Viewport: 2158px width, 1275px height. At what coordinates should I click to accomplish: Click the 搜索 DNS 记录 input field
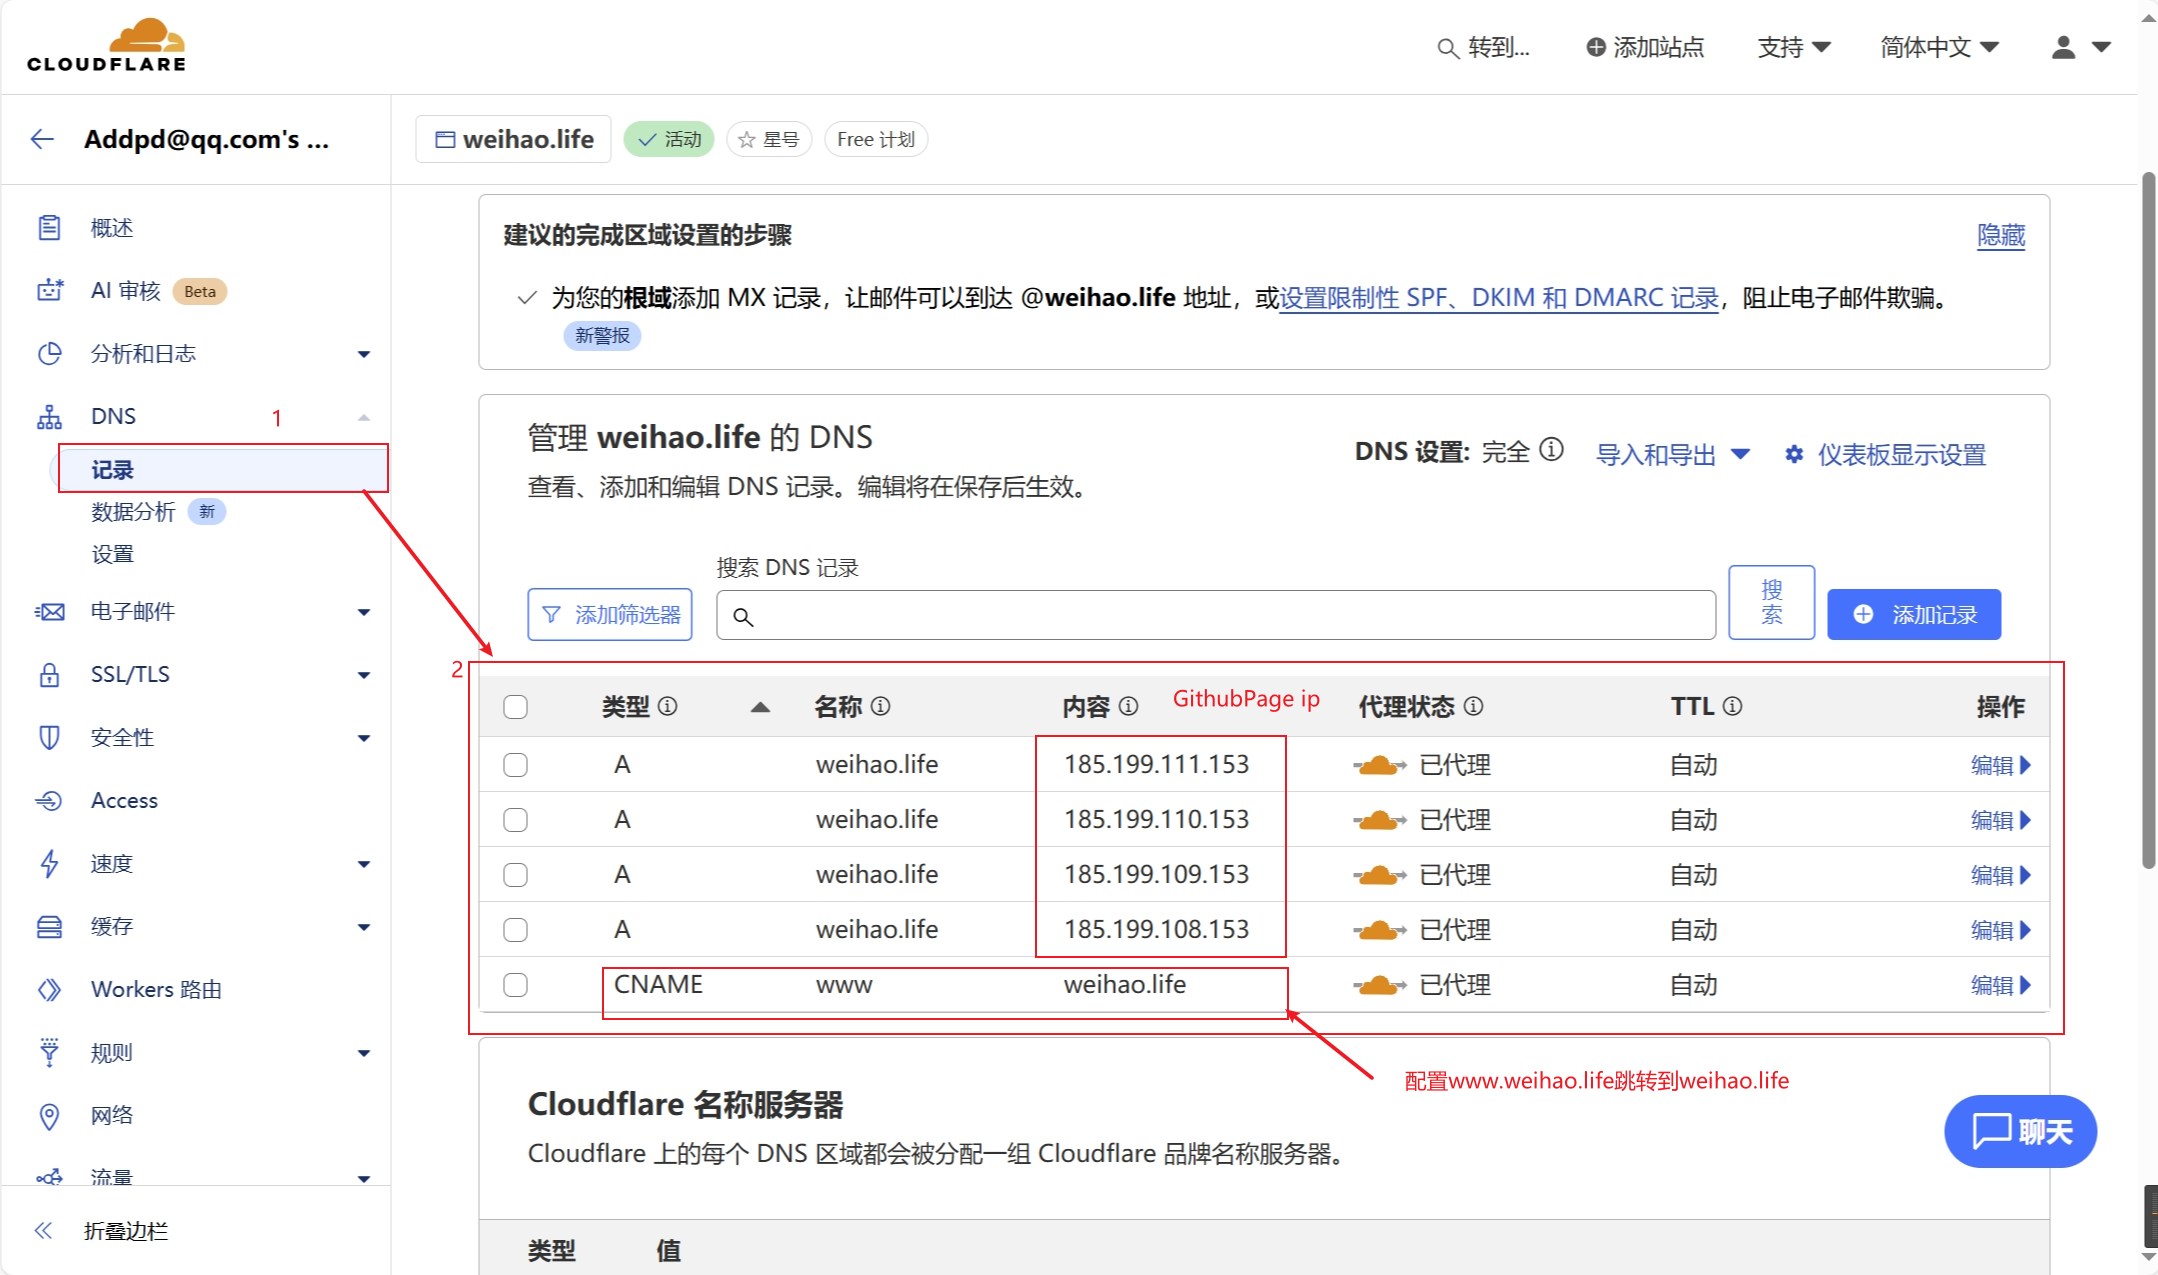point(1216,615)
